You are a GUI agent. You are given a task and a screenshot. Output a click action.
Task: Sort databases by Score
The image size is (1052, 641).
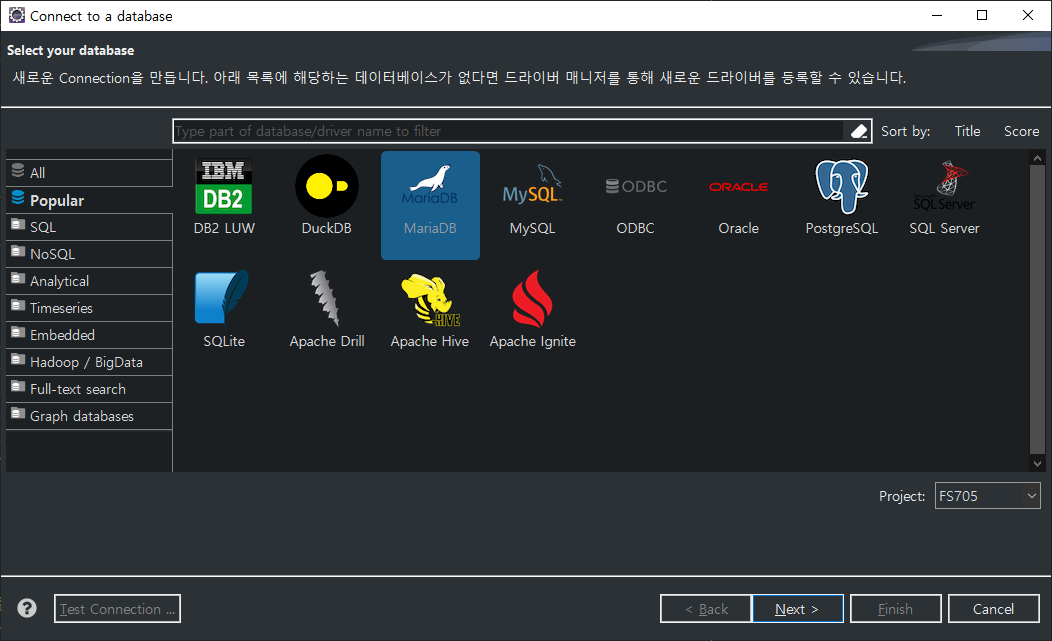click(1021, 132)
